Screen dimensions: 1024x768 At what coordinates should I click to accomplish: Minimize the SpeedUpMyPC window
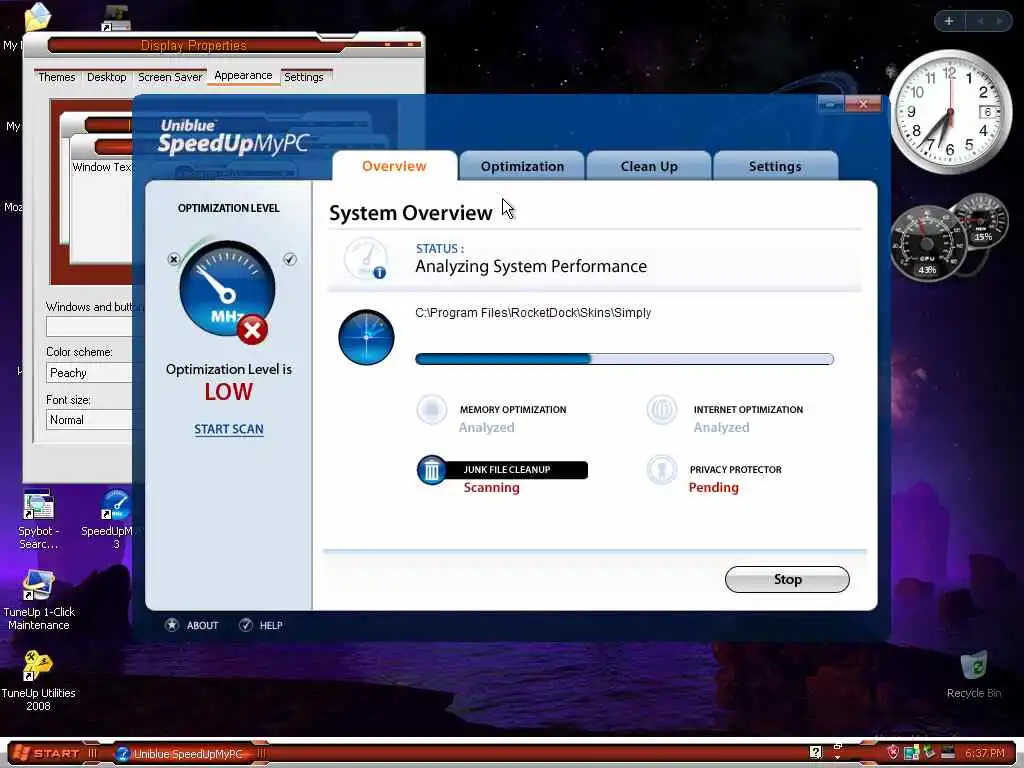coord(830,104)
